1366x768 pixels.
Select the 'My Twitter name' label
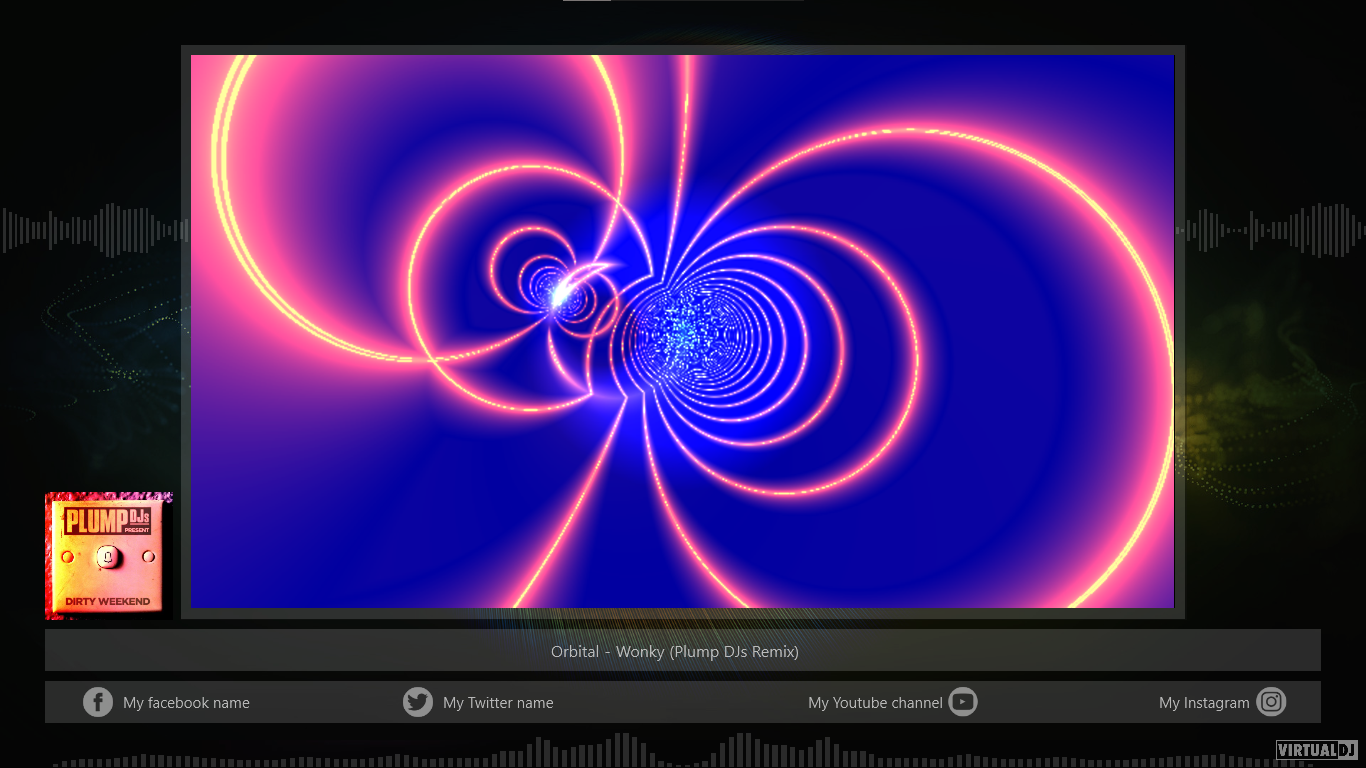click(x=498, y=703)
